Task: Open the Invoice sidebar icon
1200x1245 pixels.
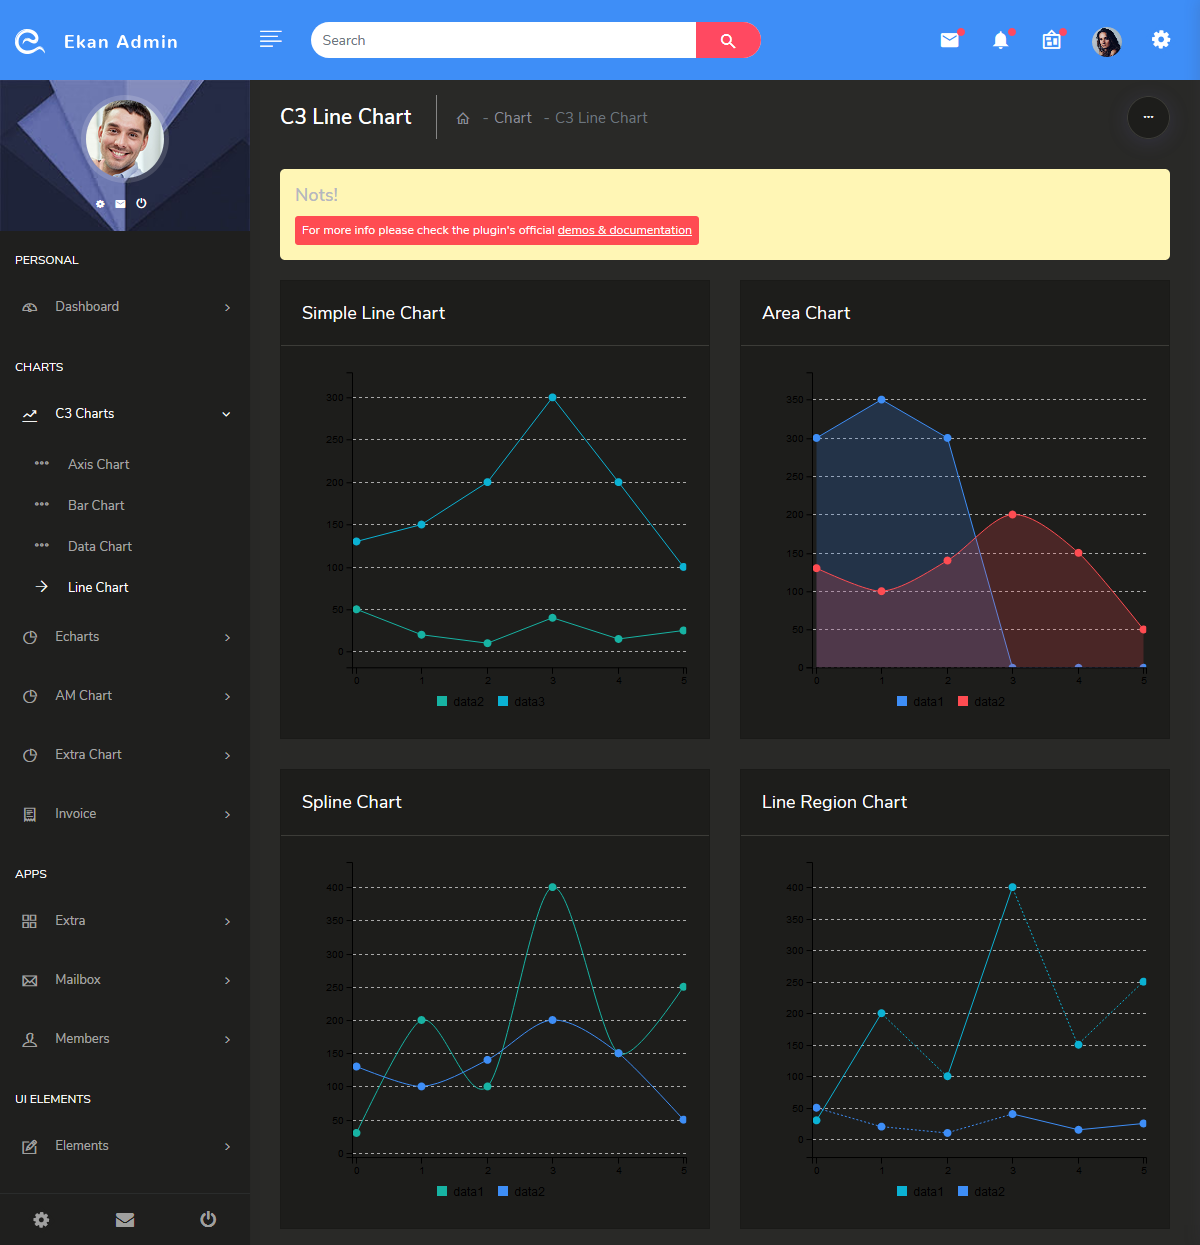Action: (x=29, y=814)
